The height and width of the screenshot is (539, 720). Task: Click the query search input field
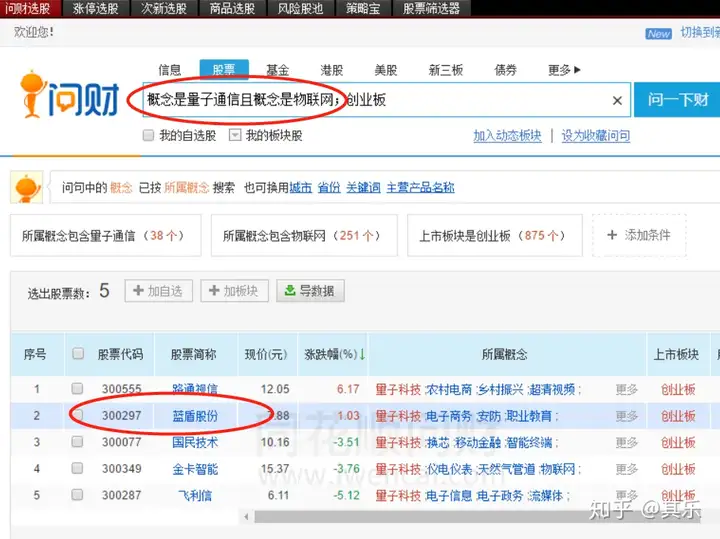point(386,100)
